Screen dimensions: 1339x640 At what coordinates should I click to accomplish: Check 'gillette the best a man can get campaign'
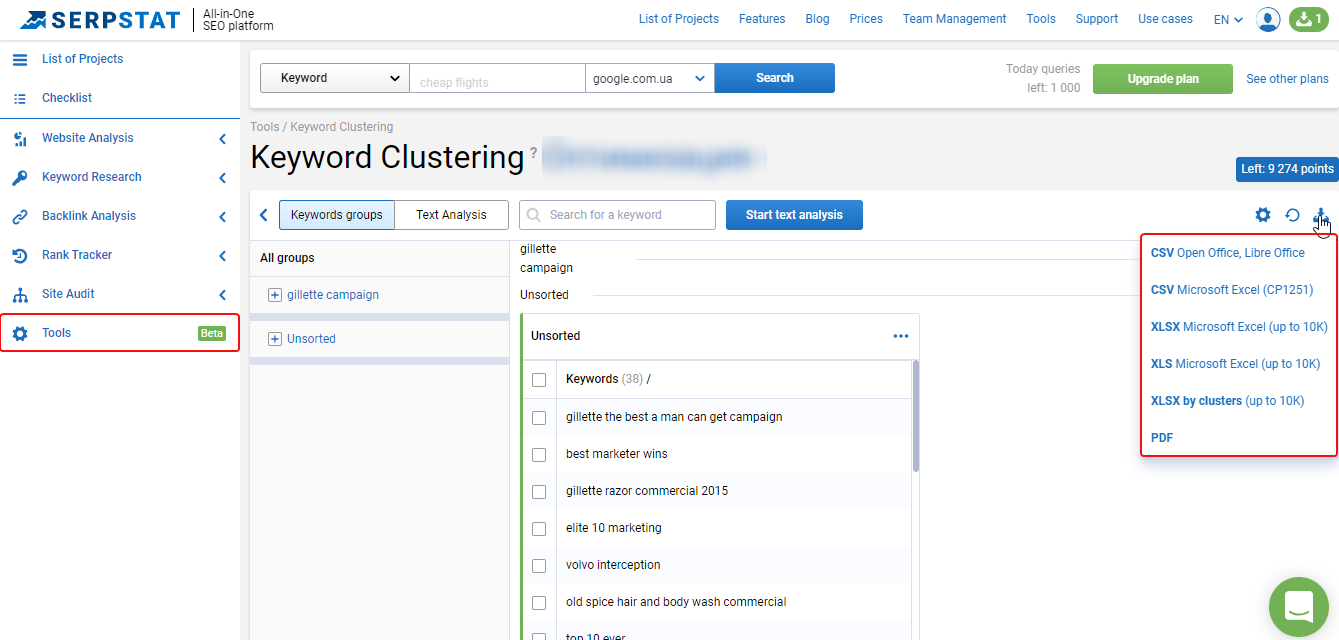(x=539, y=417)
